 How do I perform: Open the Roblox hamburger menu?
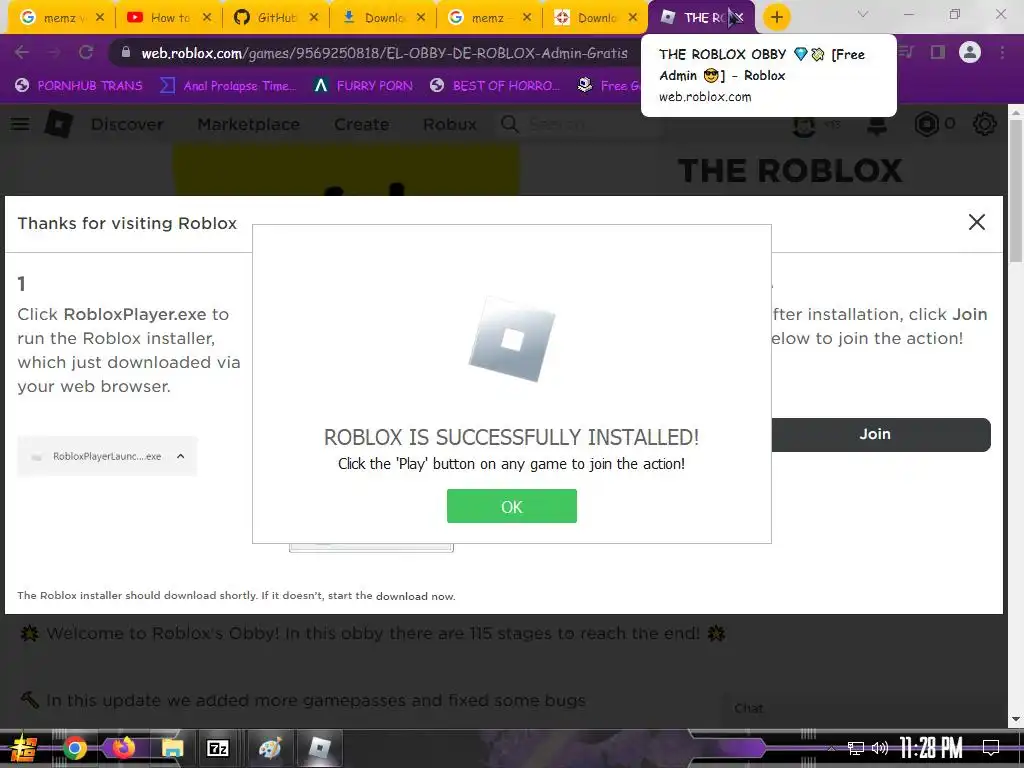[20, 124]
